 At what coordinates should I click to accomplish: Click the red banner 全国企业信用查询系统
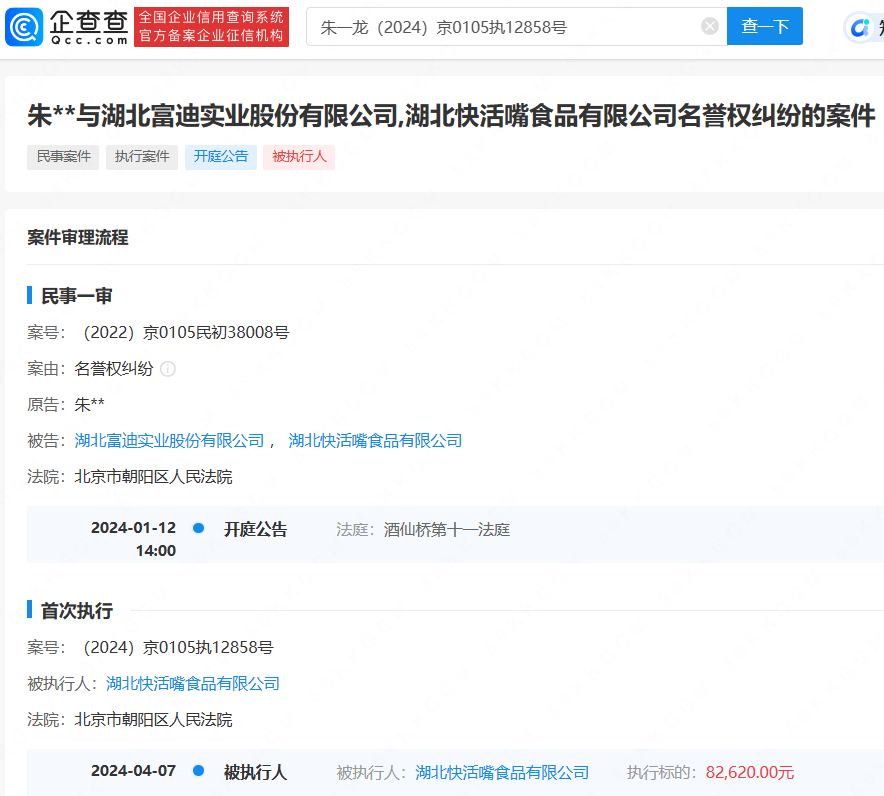click(x=211, y=26)
